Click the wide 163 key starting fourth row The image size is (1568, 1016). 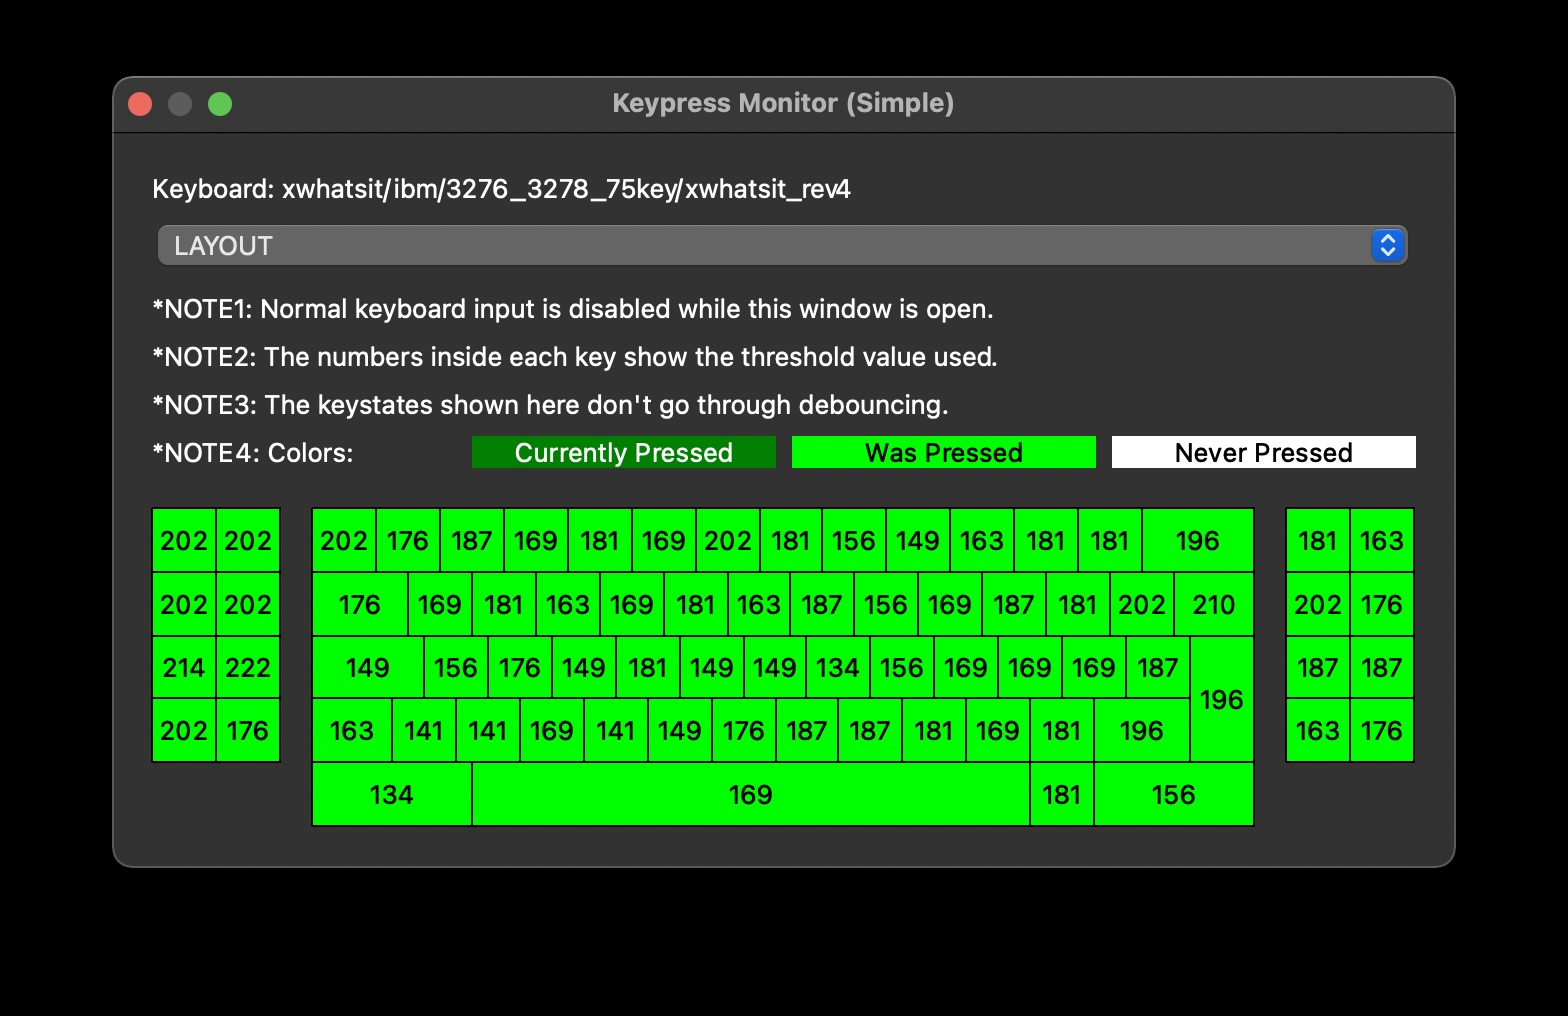(351, 731)
